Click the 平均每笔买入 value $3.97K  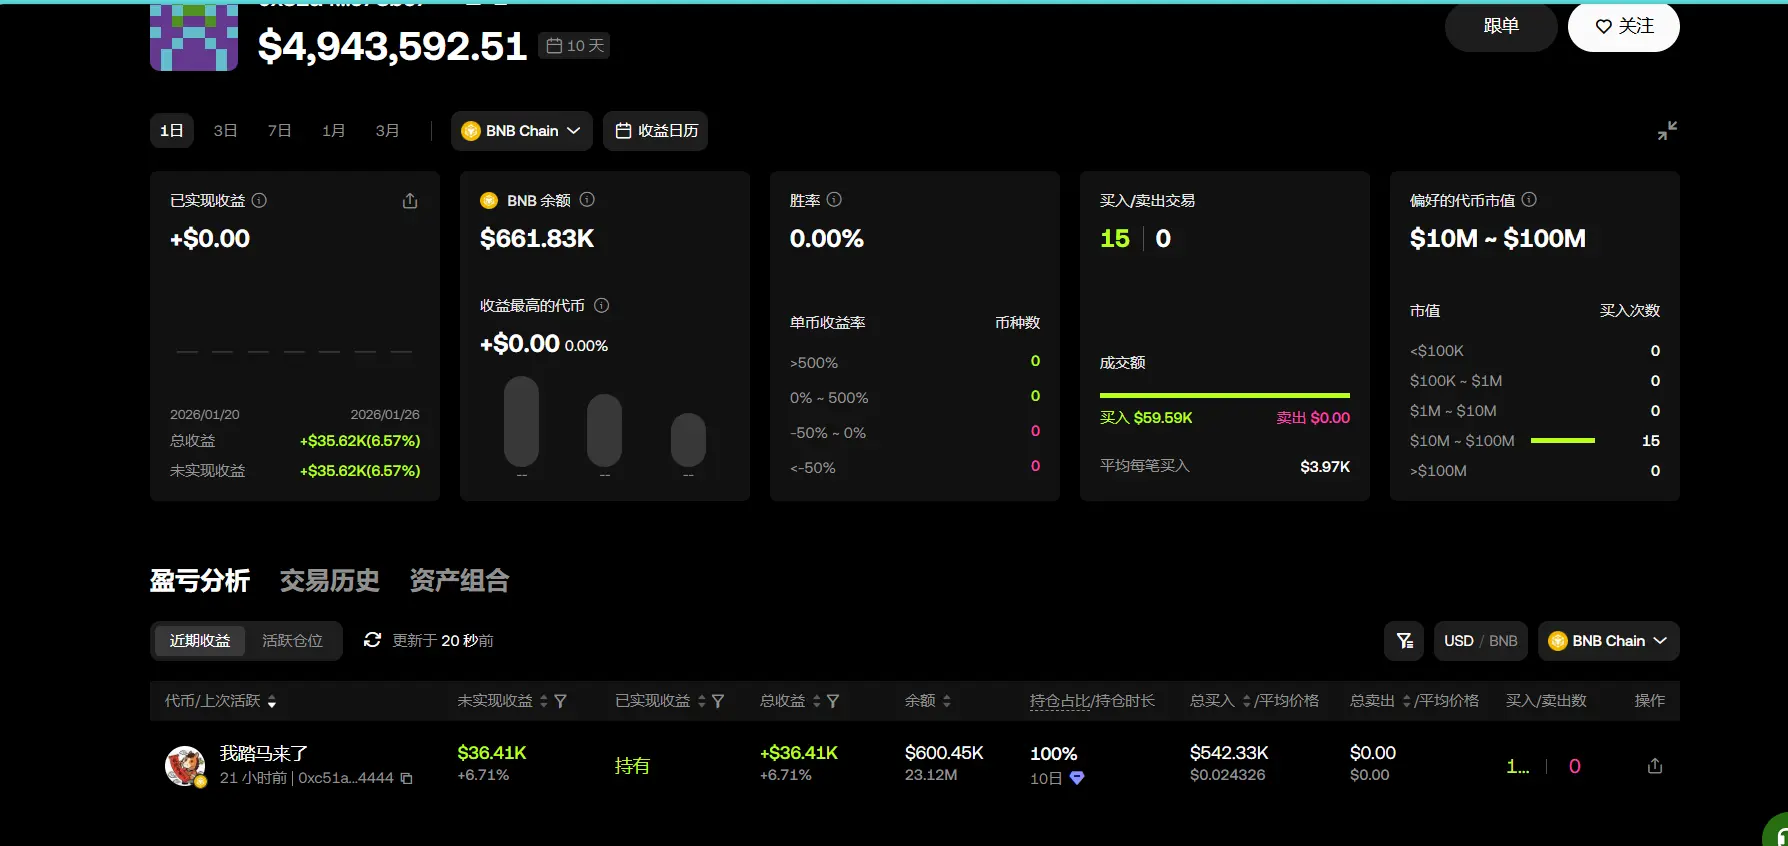tap(1325, 467)
